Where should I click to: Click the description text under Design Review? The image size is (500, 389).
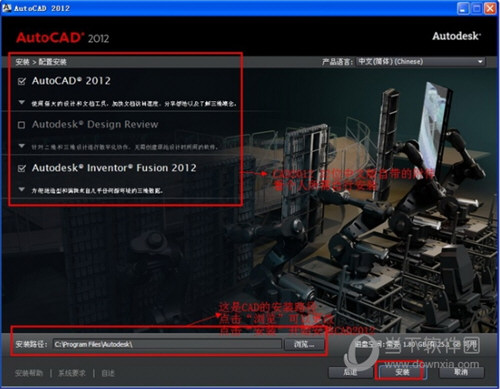(125, 147)
